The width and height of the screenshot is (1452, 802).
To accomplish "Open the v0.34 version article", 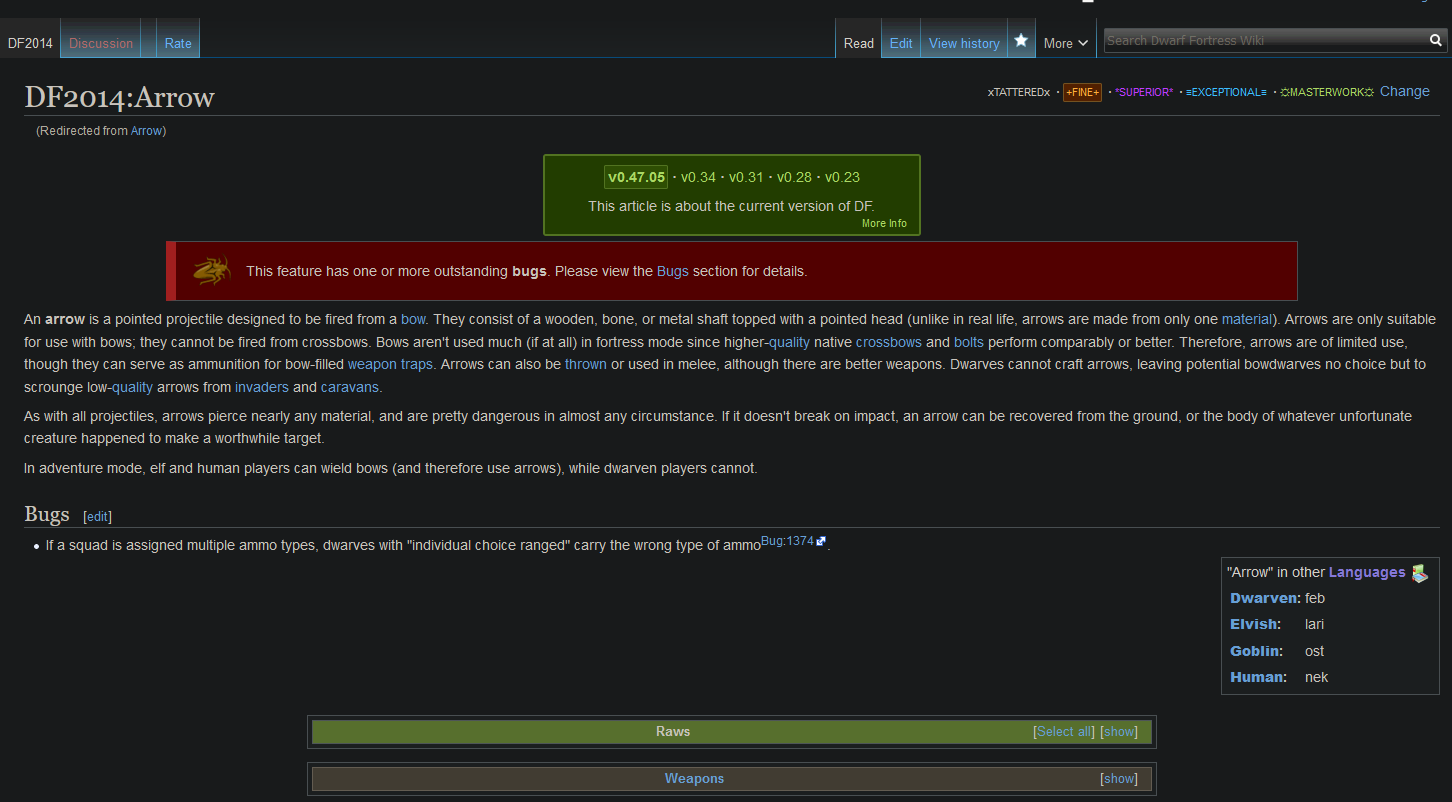I will (699, 177).
